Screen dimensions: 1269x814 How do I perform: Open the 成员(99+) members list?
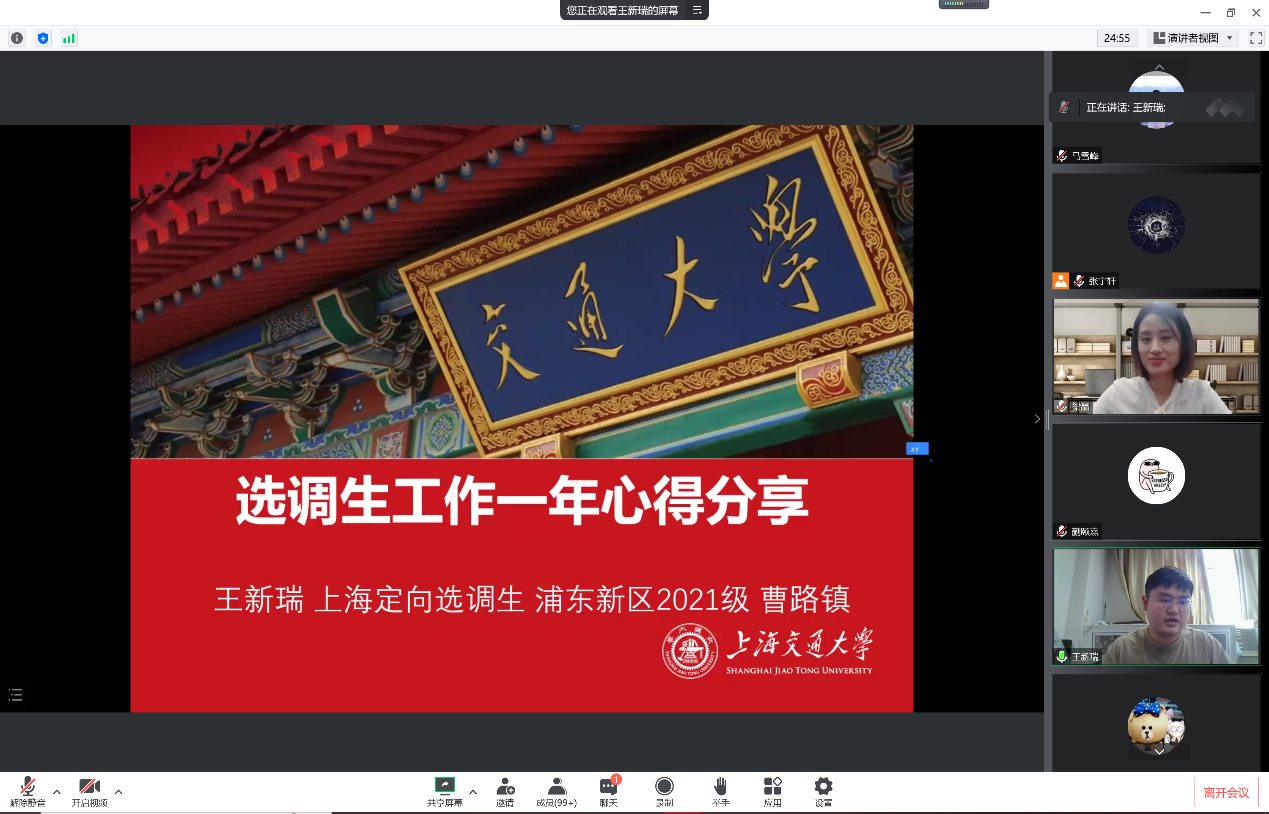557,791
